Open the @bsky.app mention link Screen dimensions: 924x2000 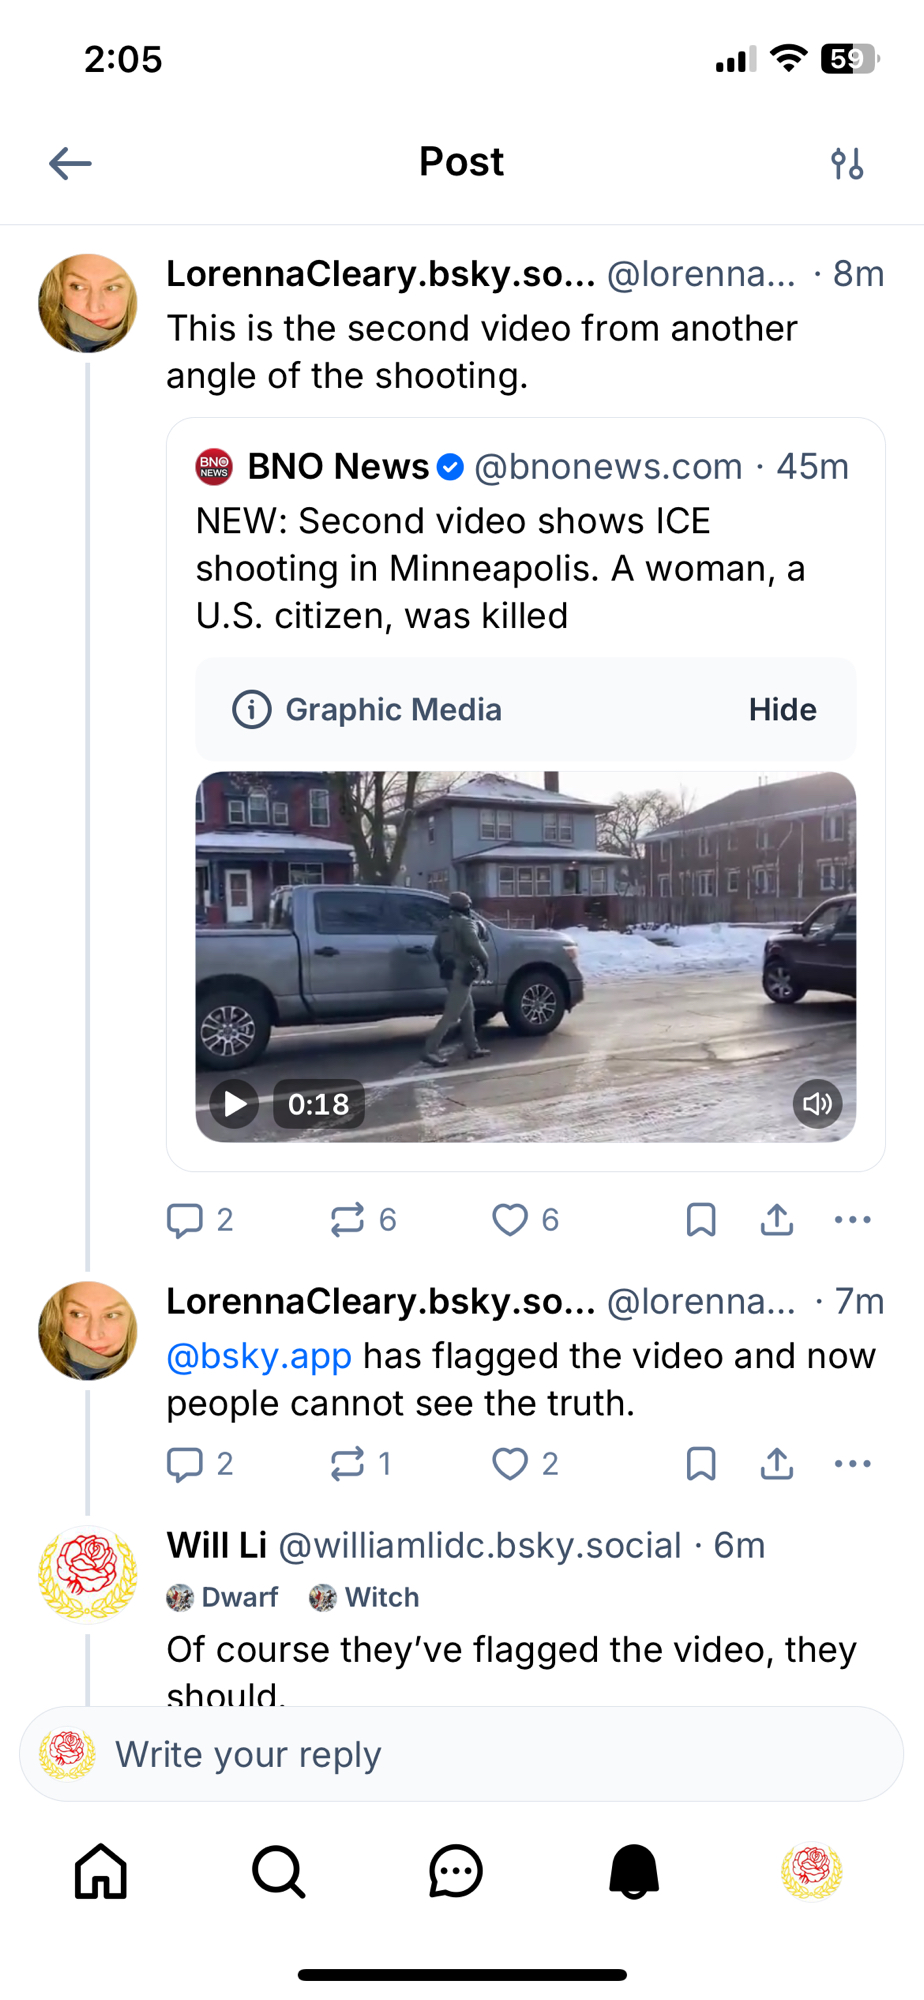click(x=259, y=1357)
